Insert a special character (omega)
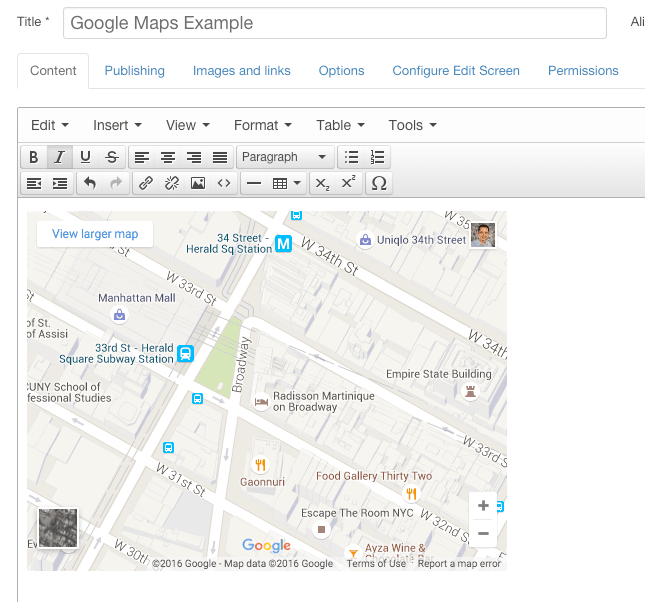645x602 pixels. [379, 183]
